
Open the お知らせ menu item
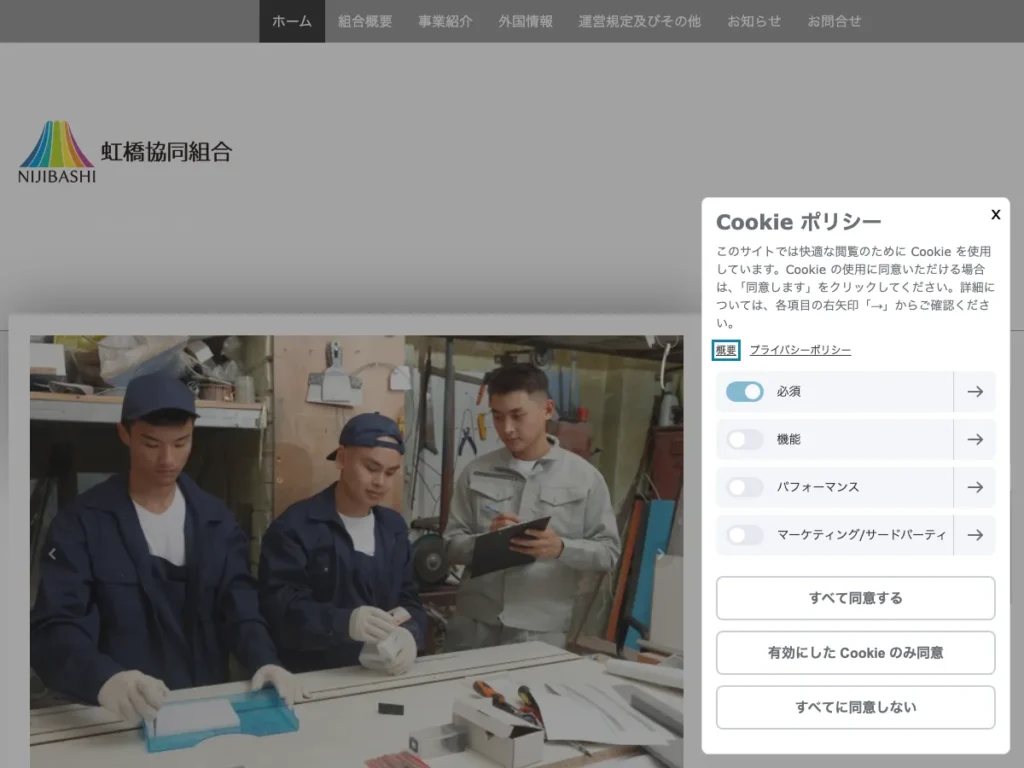click(x=754, y=21)
